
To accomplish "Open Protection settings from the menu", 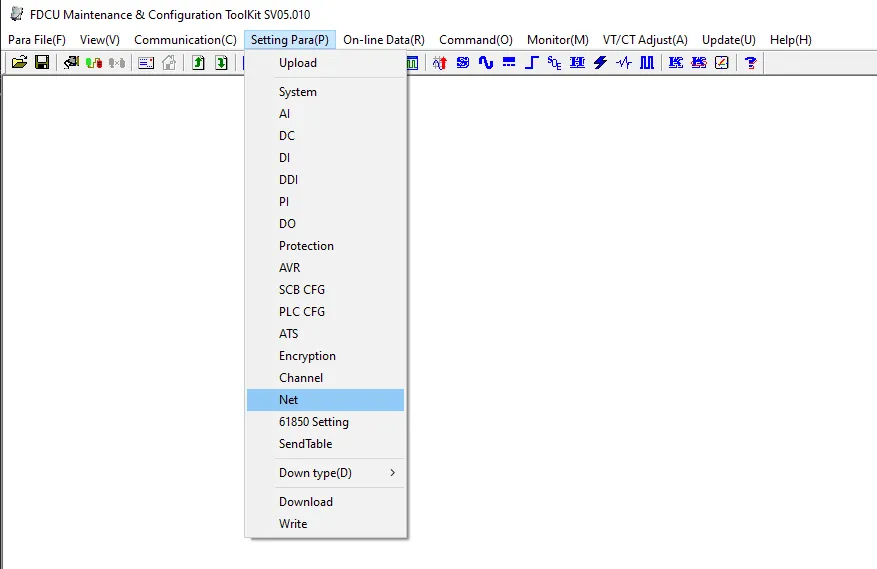I will tap(326, 246).
